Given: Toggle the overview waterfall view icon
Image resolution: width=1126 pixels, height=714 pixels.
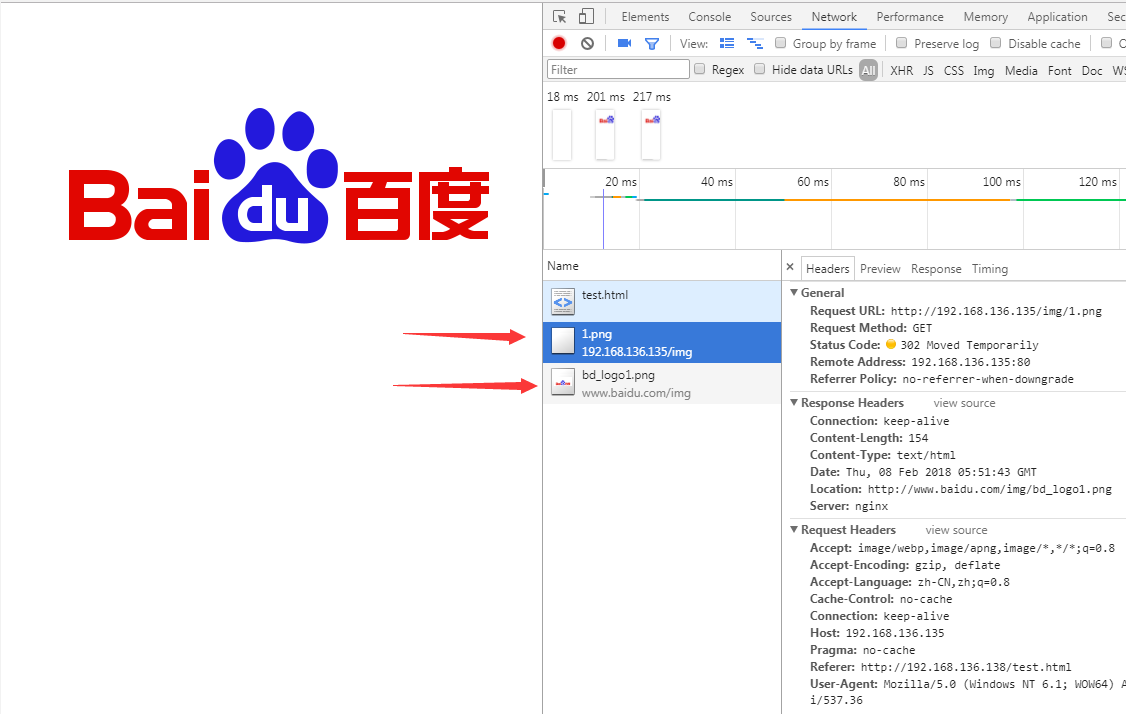Looking at the screenshot, I should [x=755, y=43].
